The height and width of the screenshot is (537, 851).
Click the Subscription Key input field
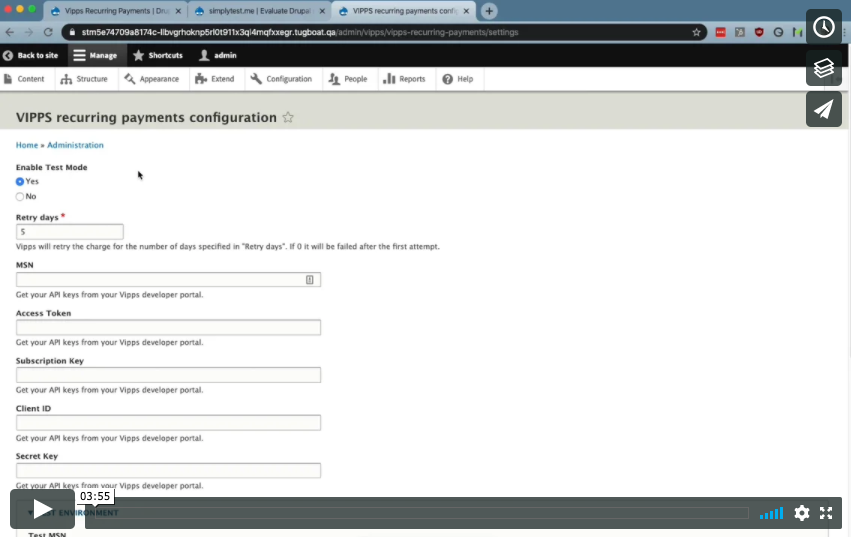(168, 375)
